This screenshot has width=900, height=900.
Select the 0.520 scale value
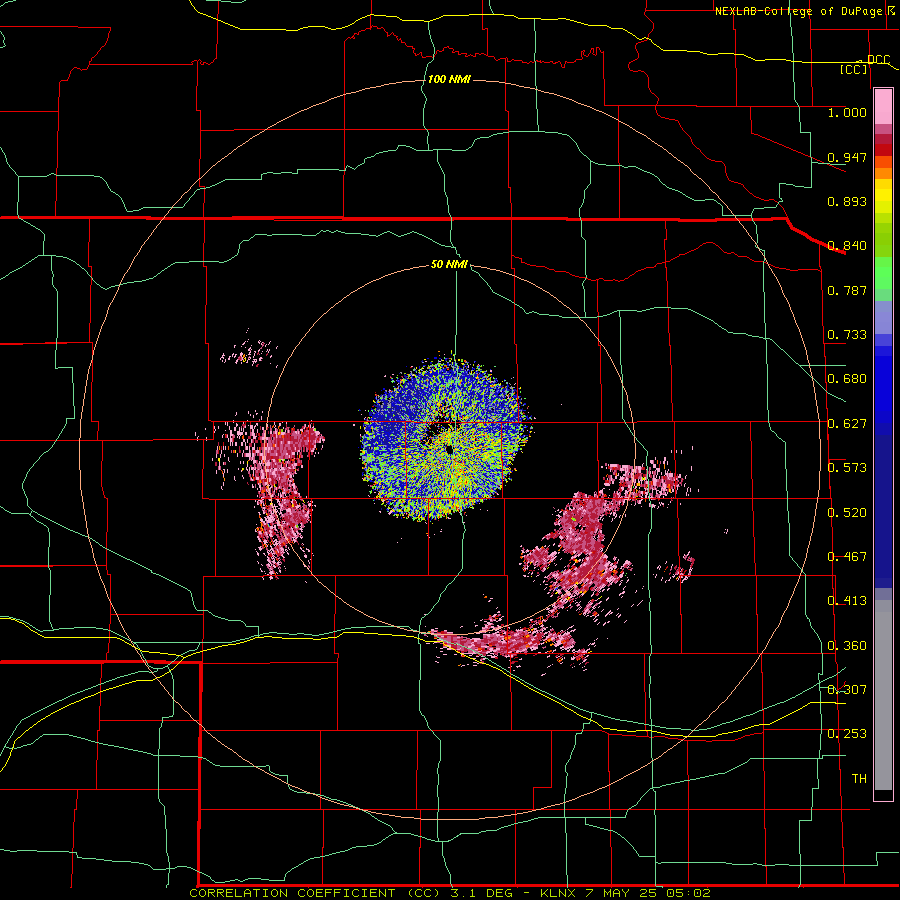[x=847, y=513]
